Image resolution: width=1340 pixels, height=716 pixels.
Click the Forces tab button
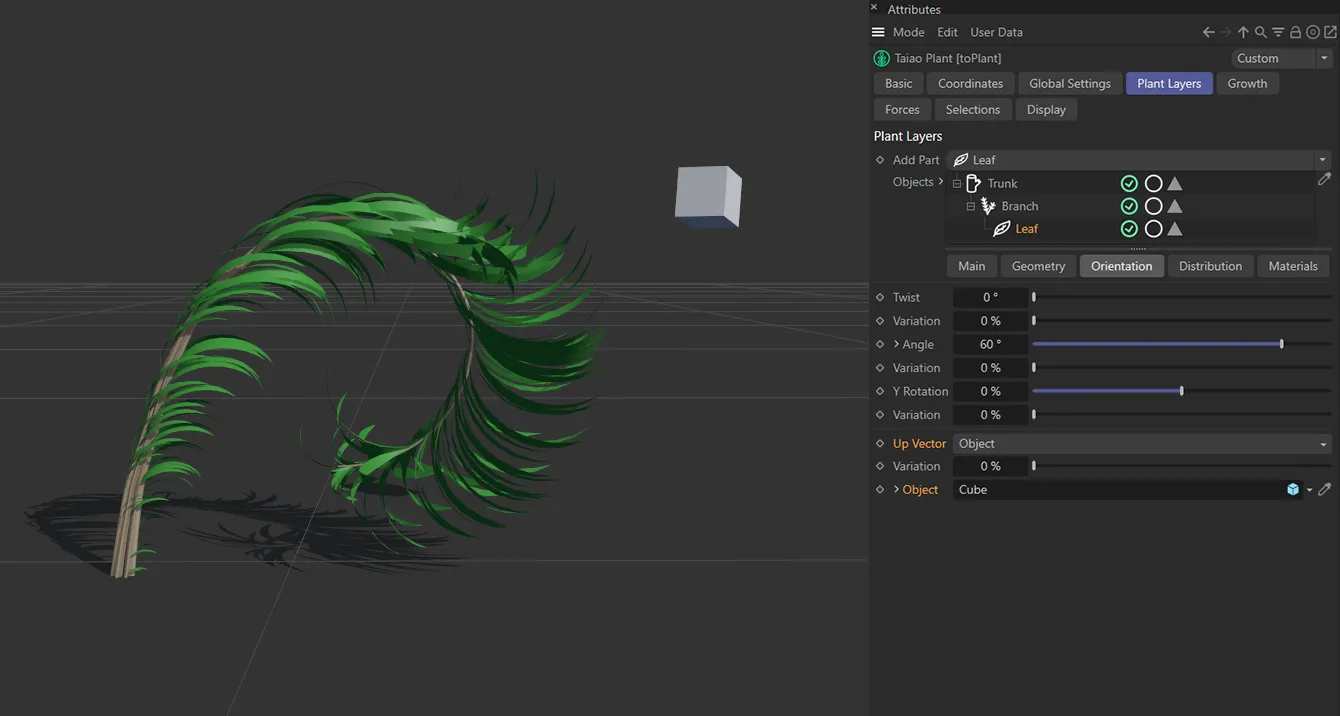[902, 110]
